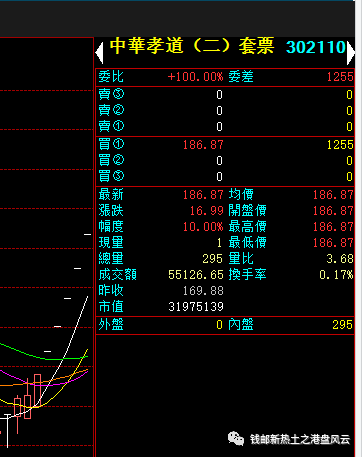Click the right arrow next to code 302110
This screenshot has height=457, width=362.
tap(350, 53)
